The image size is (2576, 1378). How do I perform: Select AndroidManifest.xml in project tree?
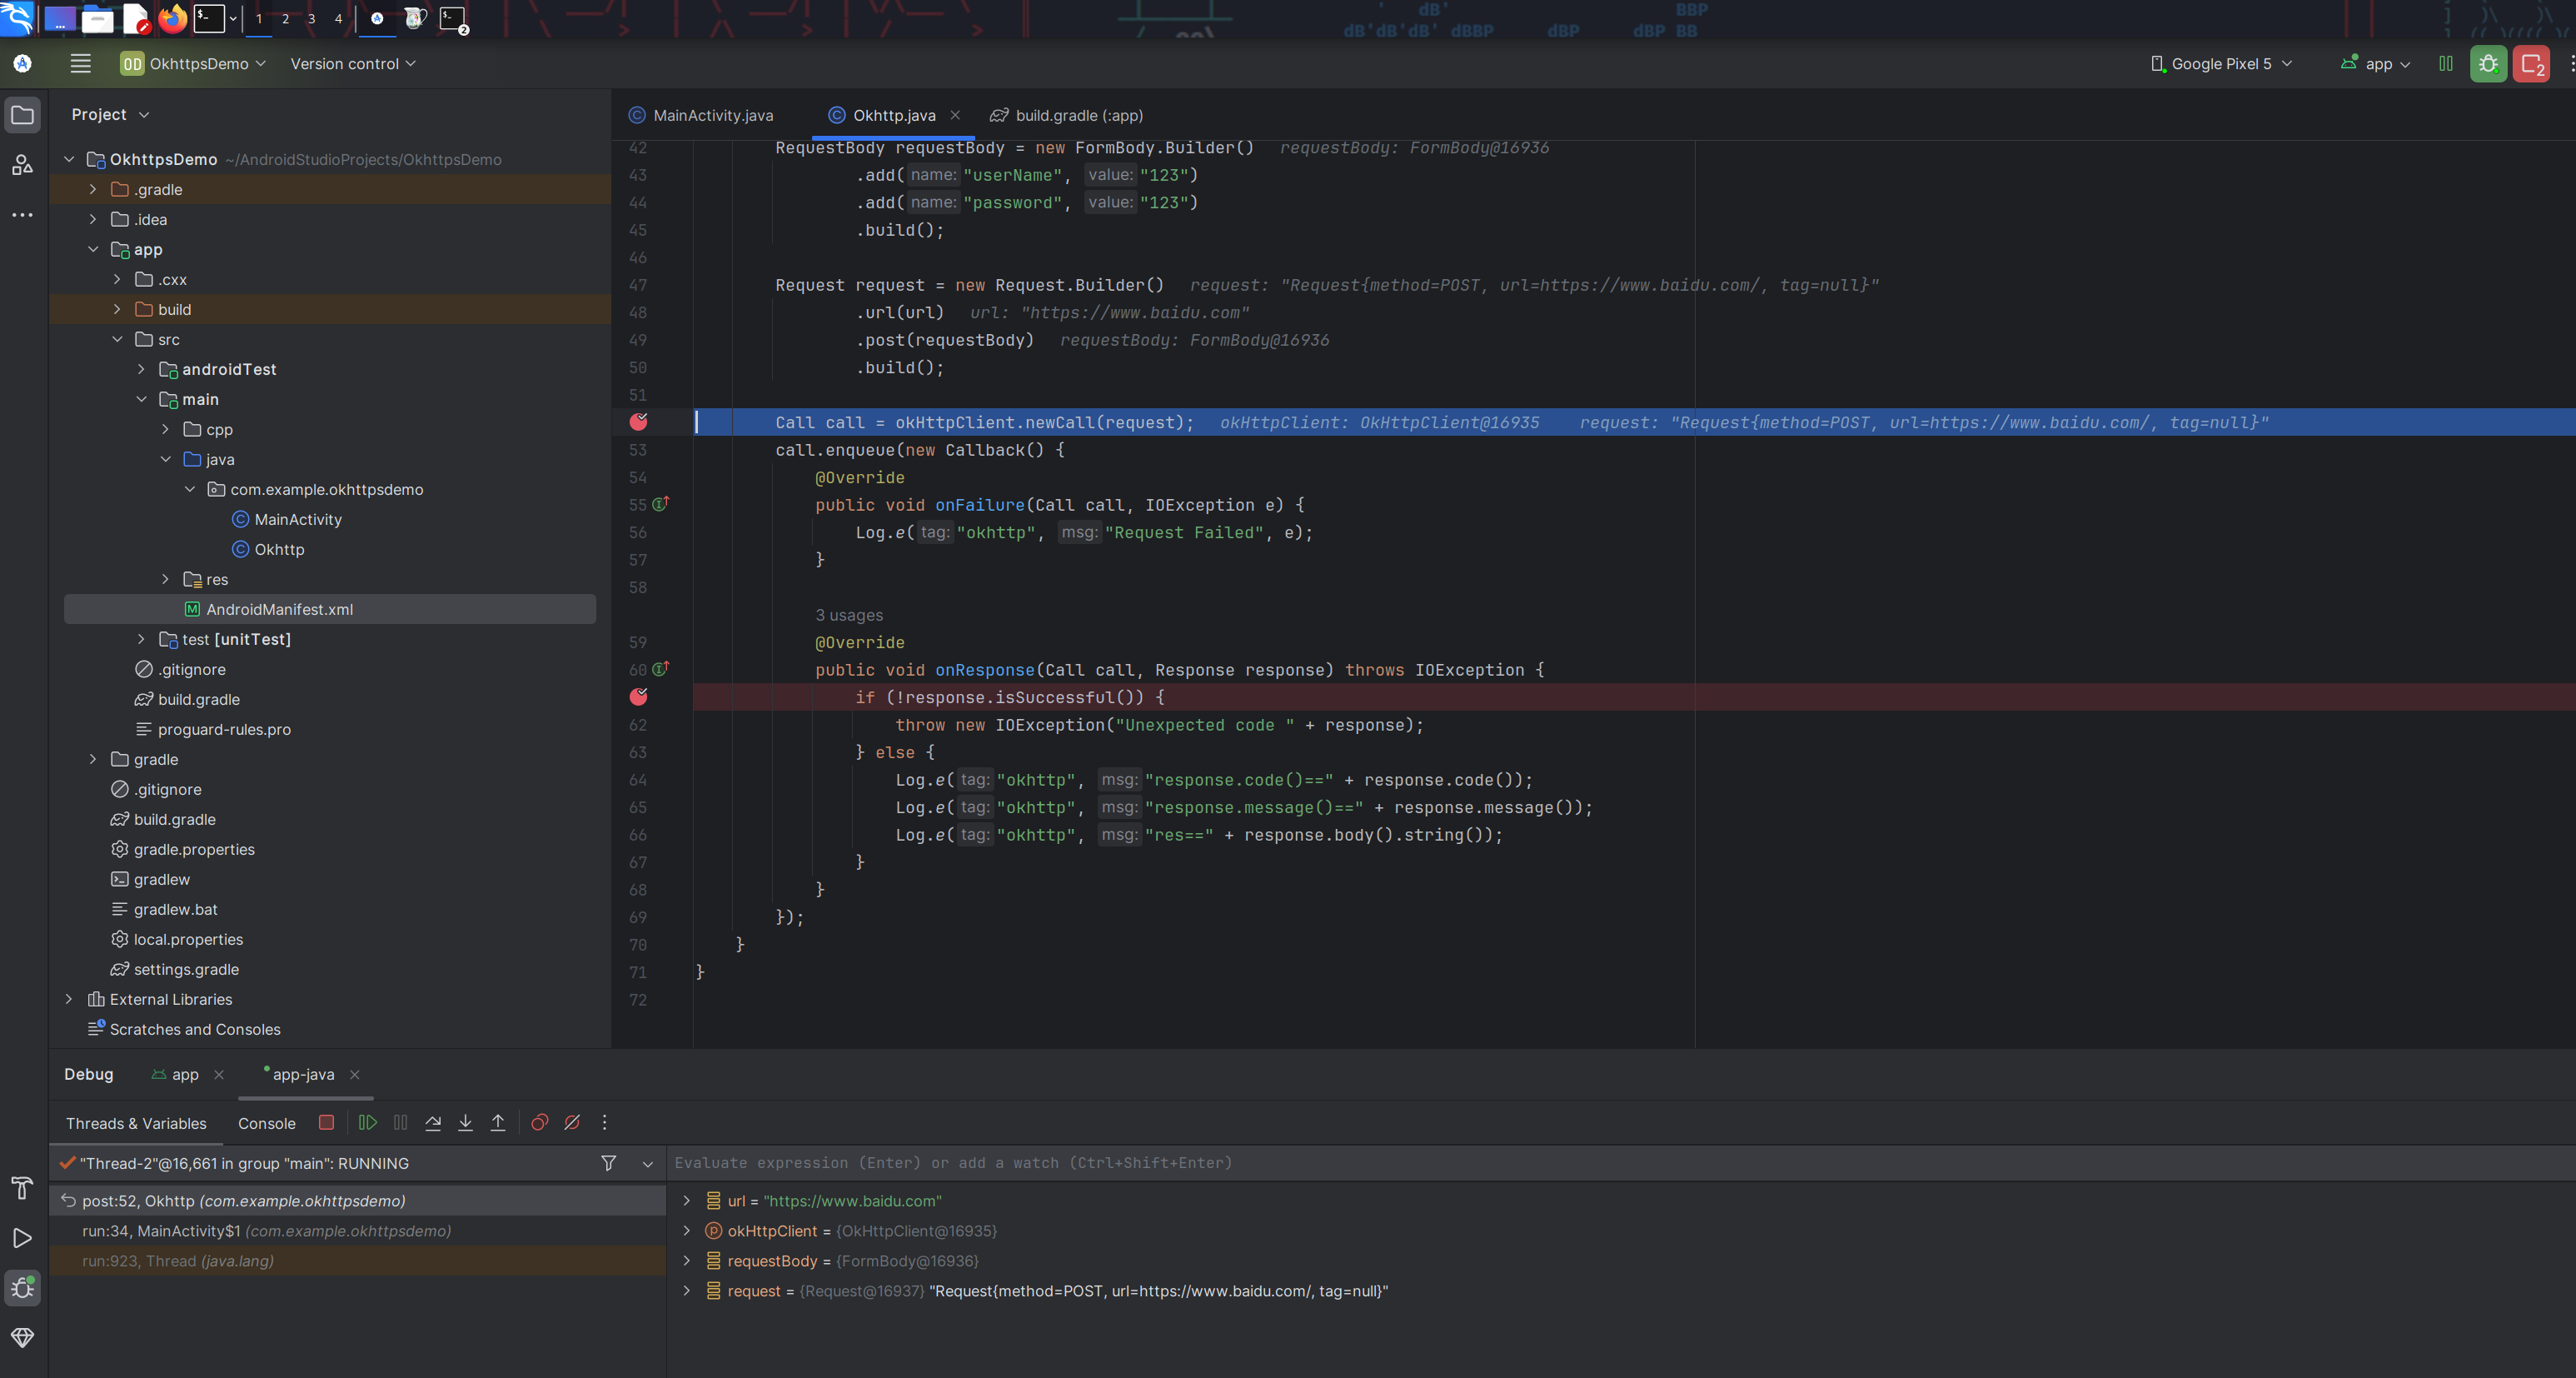(x=330, y=609)
